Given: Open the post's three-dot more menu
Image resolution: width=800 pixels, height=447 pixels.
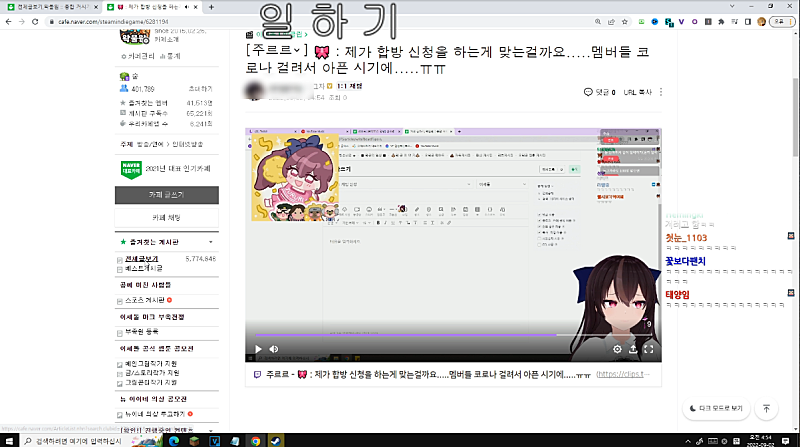Looking at the screenshot, I should 661,92.
